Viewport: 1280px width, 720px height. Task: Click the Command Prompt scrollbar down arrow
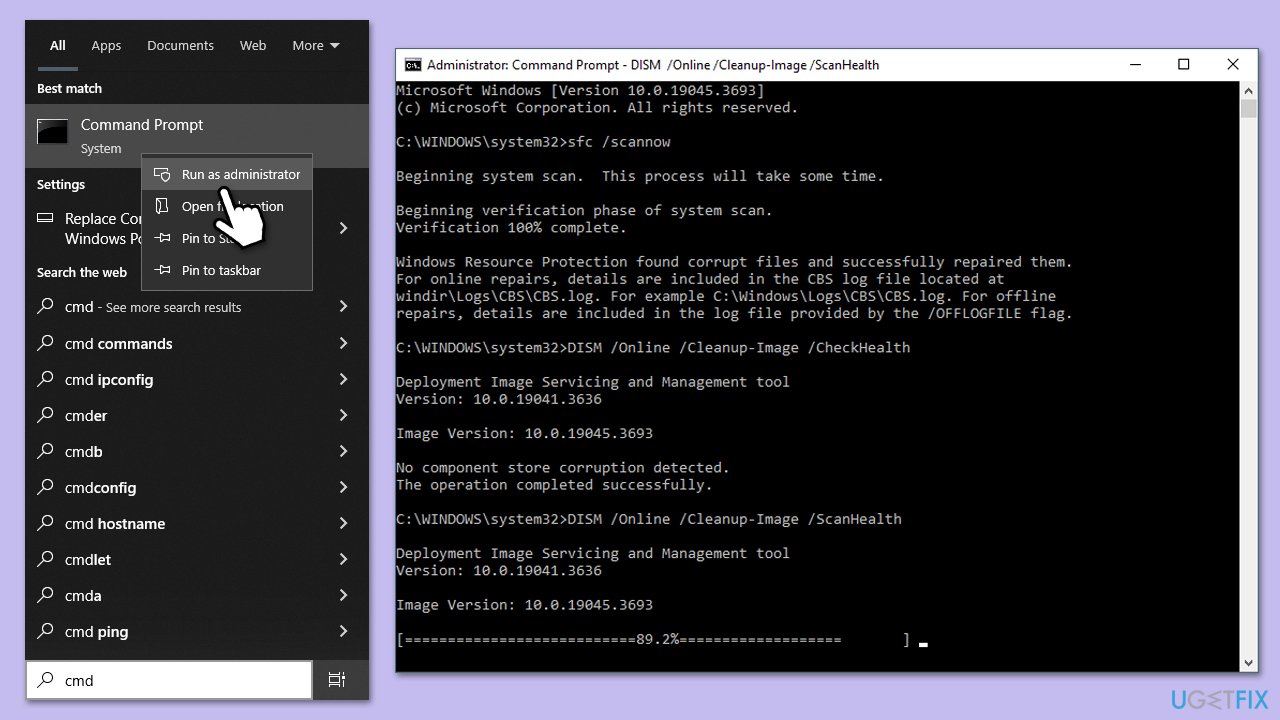click(x=1248, y=663)
